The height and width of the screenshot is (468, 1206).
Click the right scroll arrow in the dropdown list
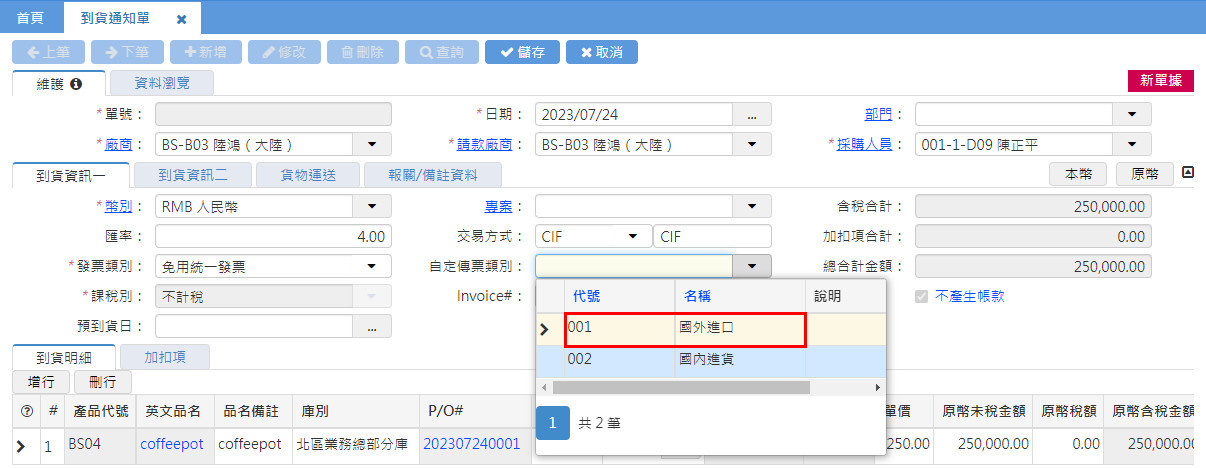tap(878, 387)
